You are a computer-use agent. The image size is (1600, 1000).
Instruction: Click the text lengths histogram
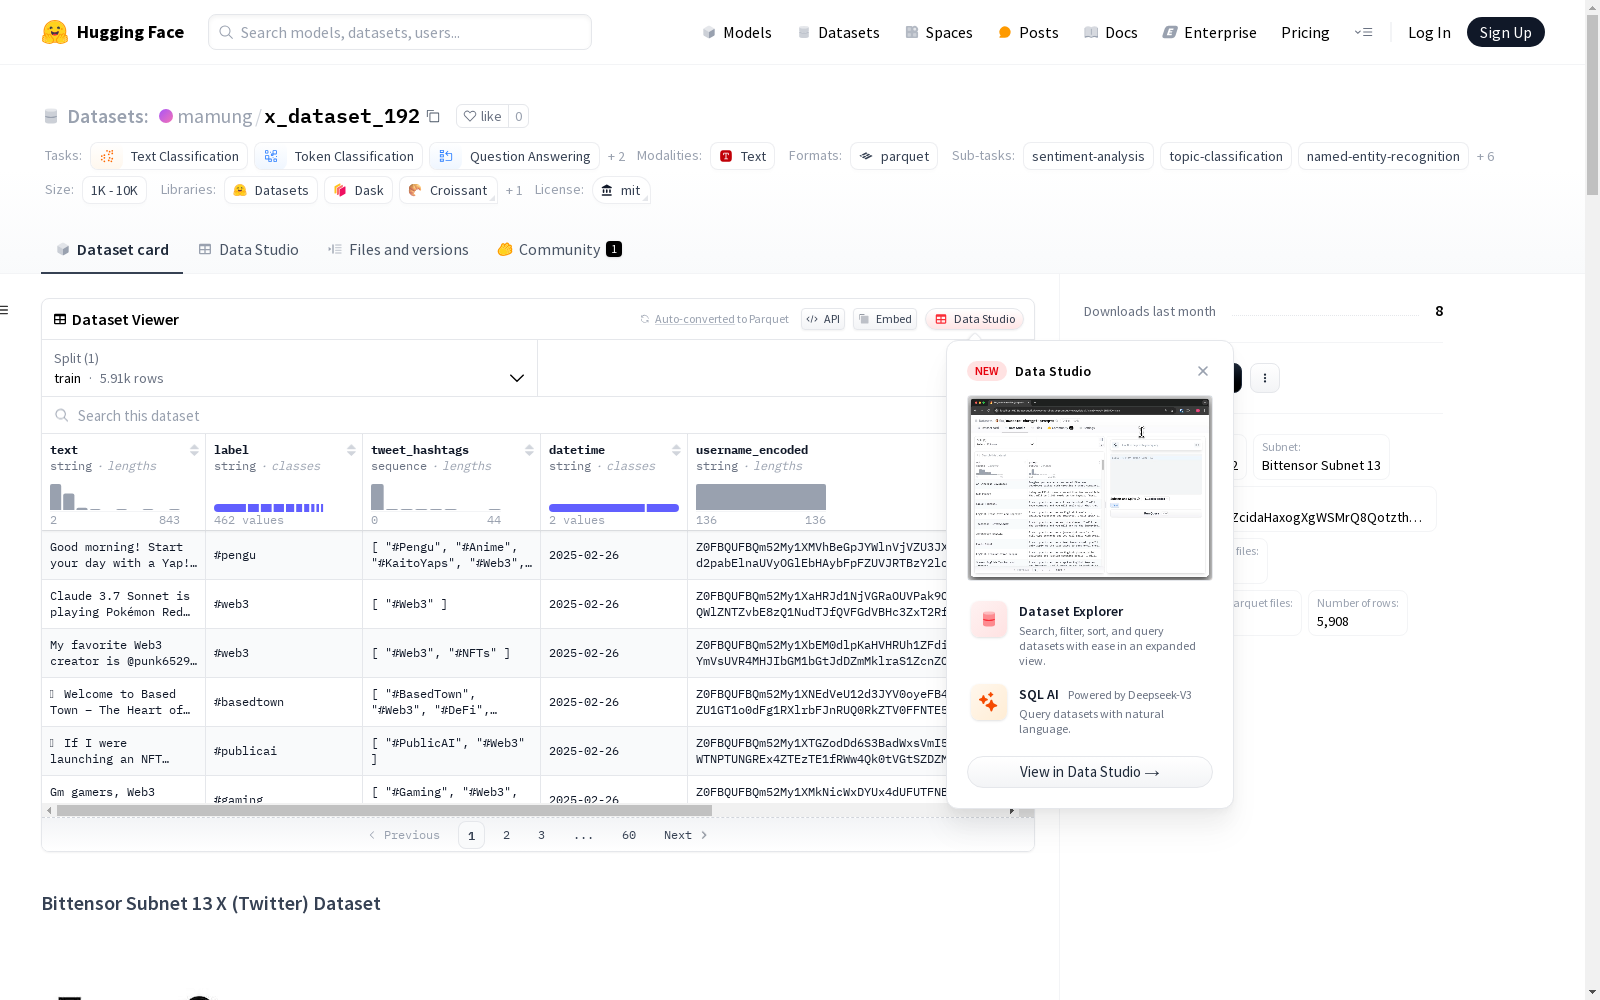click(115, 497)
